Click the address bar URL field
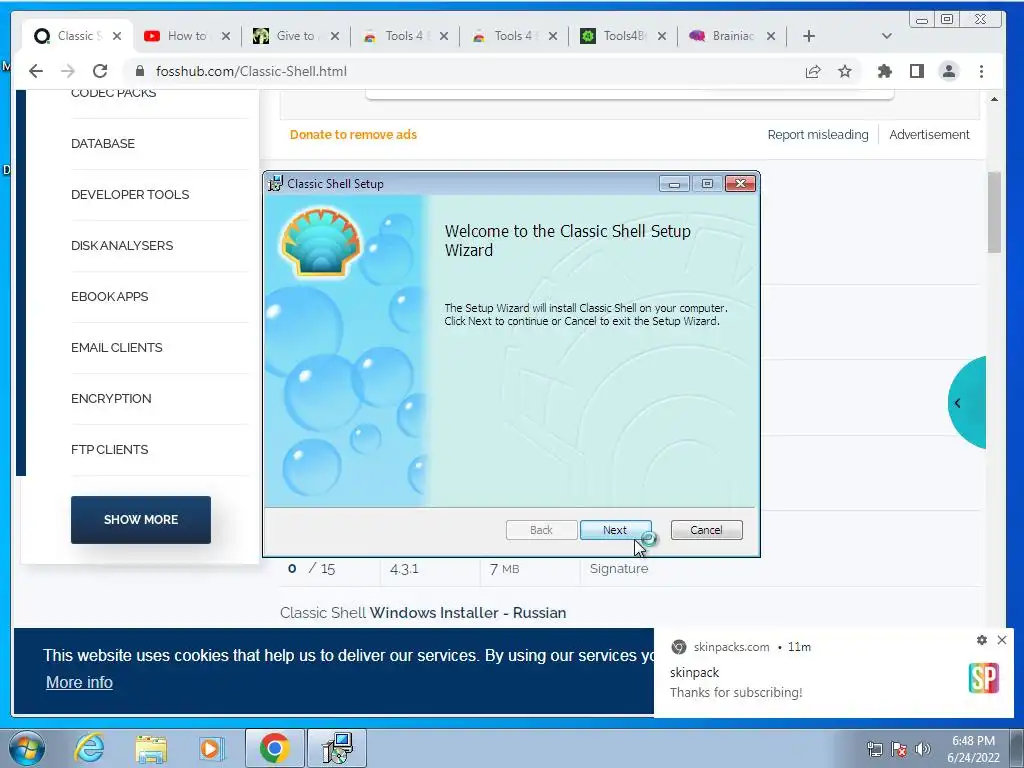The height and width of the screenshot is (768, 1024). click(457, 71)
